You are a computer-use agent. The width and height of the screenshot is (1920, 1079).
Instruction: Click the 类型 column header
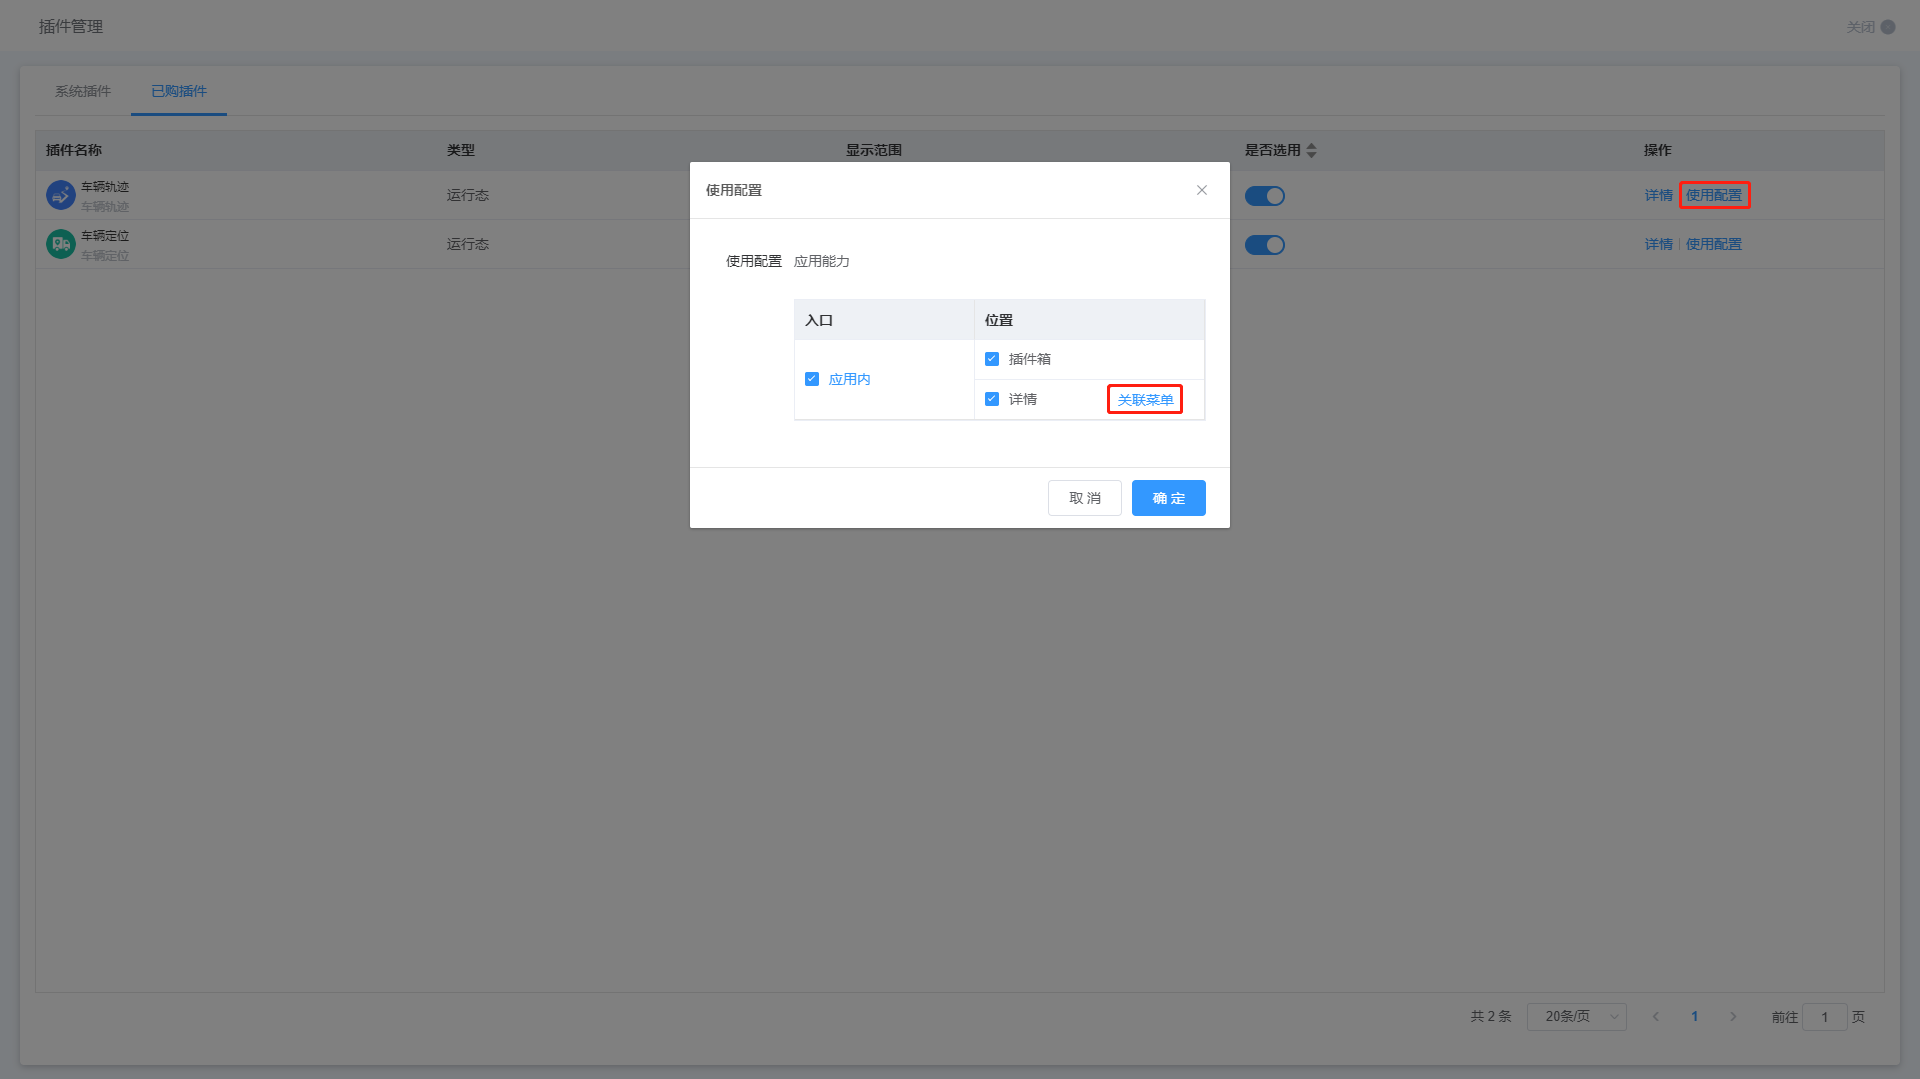(x=461, y=150)
